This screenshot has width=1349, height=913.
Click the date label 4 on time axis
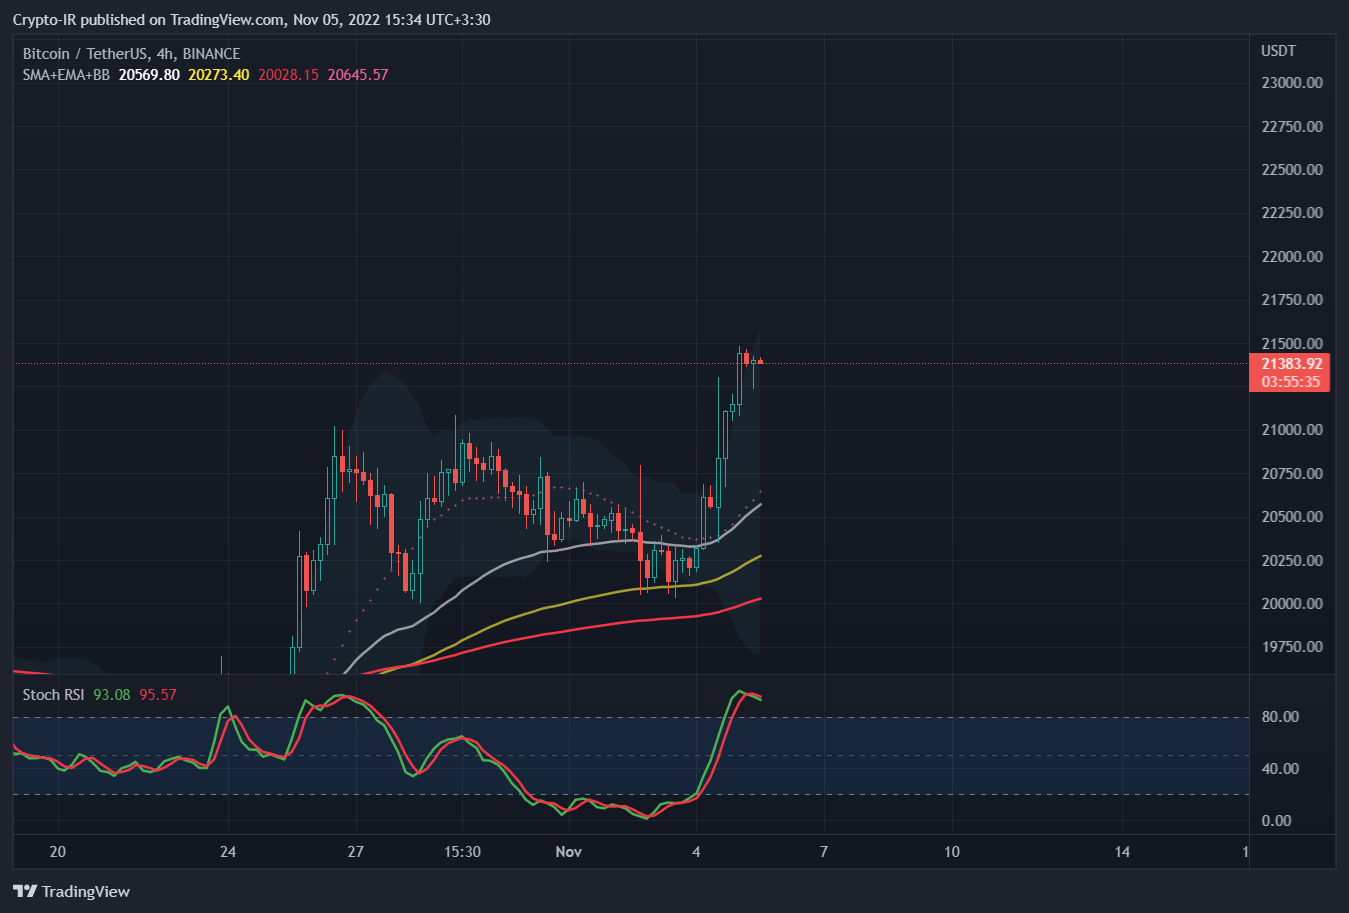[x=697, y=852]
